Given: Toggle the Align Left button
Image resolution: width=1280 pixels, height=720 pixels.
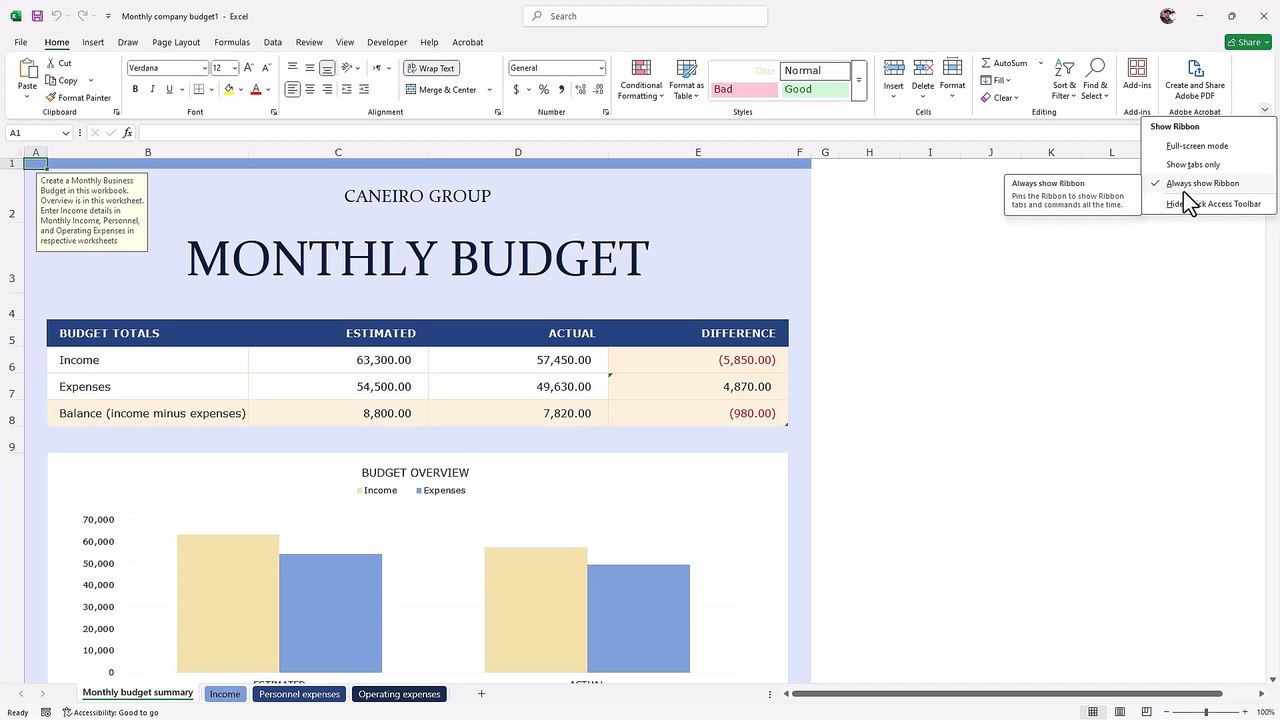Looking at the screenshot, I should coord(292,89).
